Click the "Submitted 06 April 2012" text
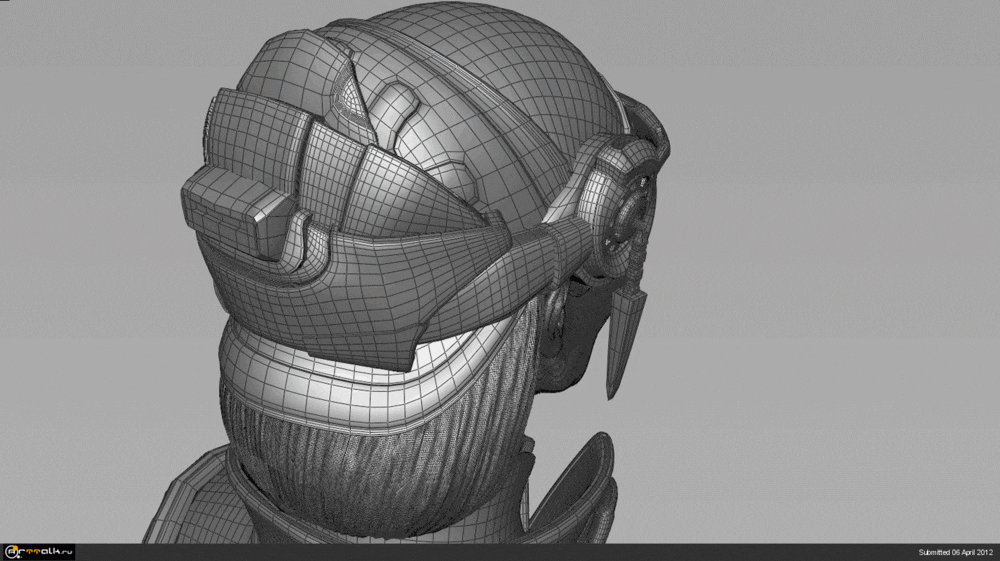Image resolution: width=1000 pixels, height=561 pixels. pos(955,552)
